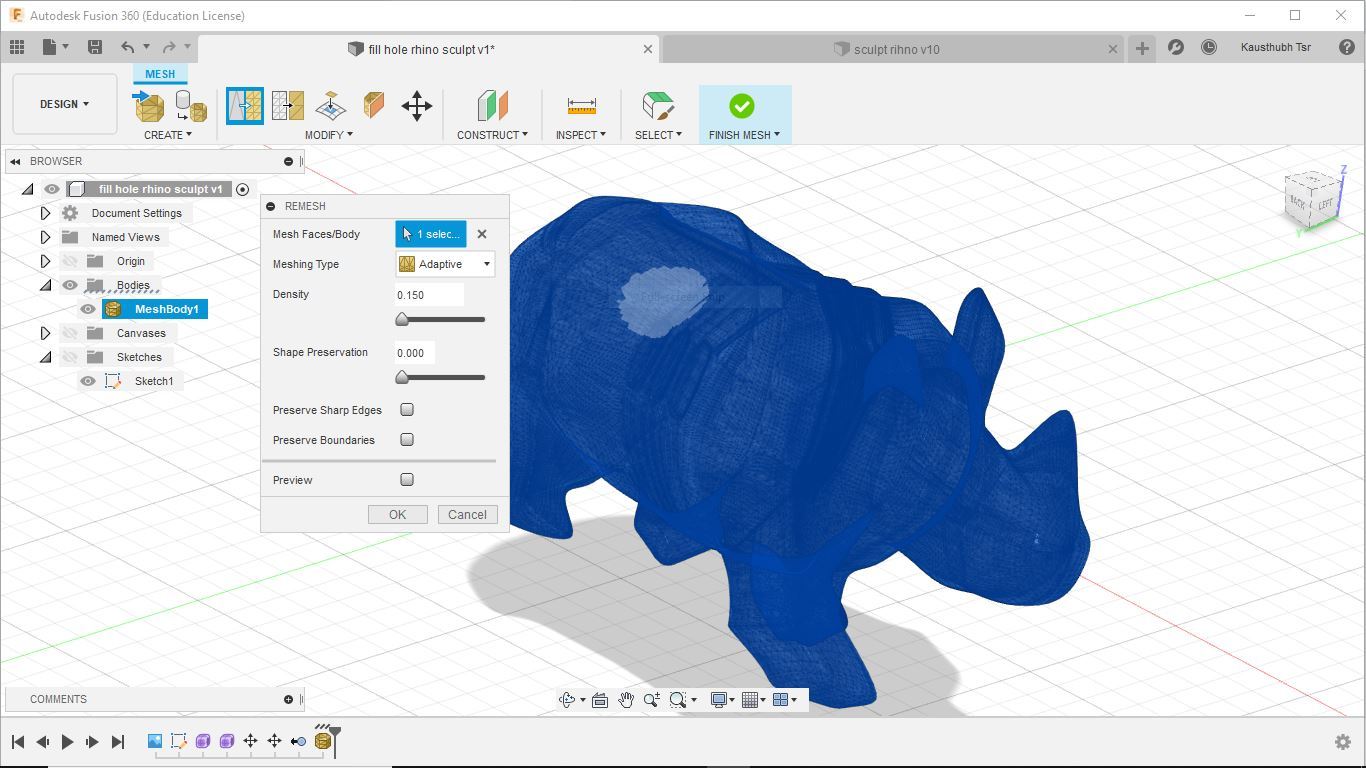Open the DESIGN workspace dropdown
1366x768 pixels.
[65, 104]
